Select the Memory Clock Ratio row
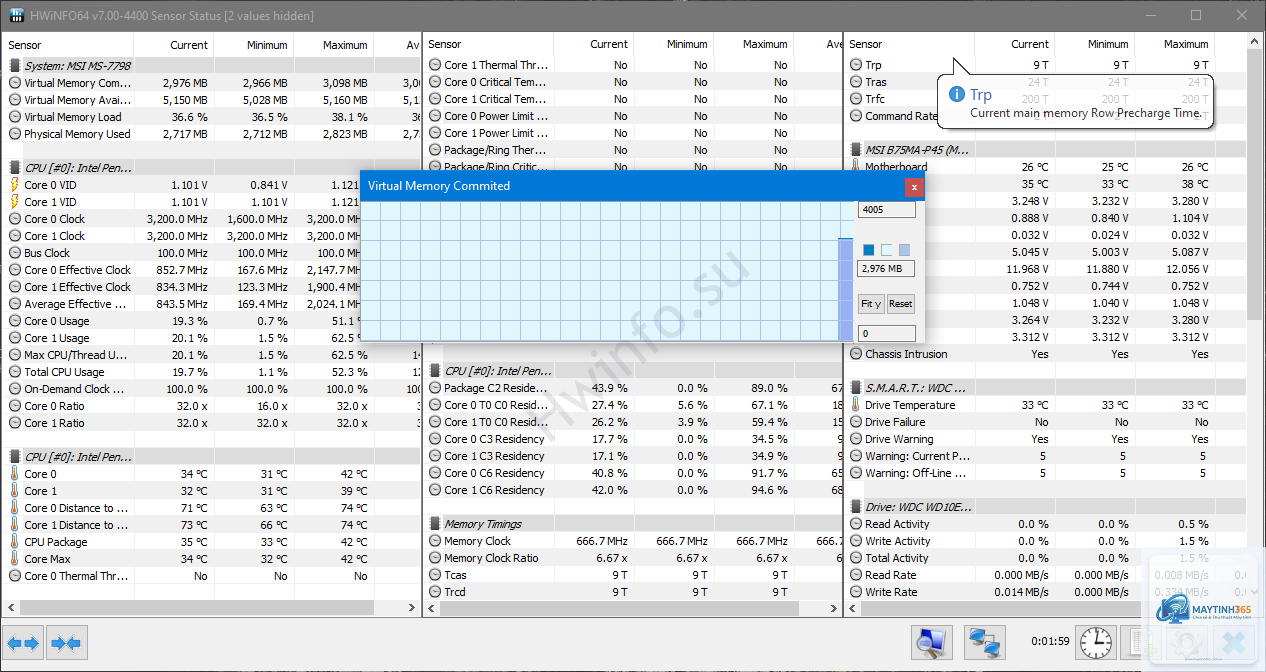Image resolution: width=1266 pixels, height=672 pixels. pyautogui.click(x=634, y=558)
